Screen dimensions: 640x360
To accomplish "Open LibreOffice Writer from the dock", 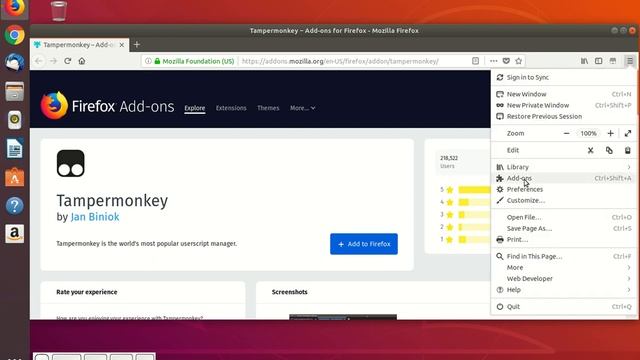I will point(15,149).
